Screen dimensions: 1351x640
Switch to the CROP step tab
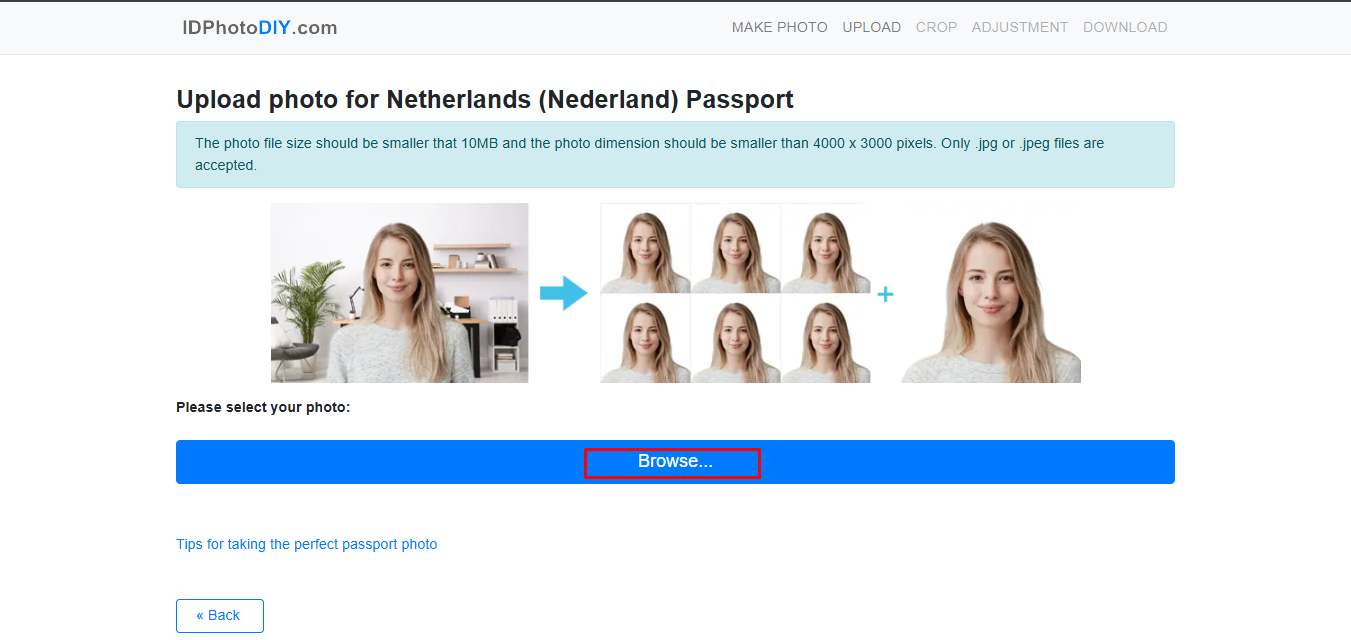coord(936,27)
